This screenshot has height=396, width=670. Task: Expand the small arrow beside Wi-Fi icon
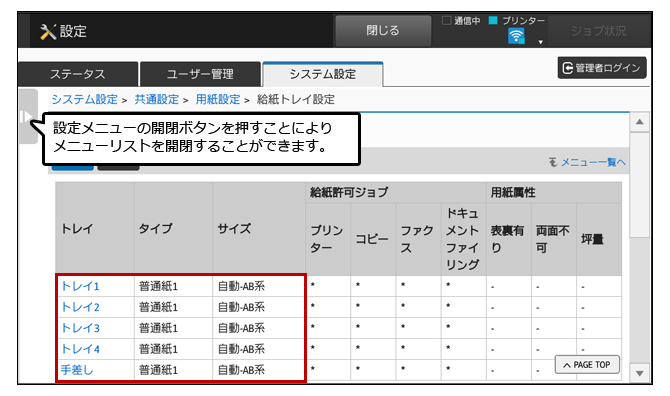tap(541, 42)
